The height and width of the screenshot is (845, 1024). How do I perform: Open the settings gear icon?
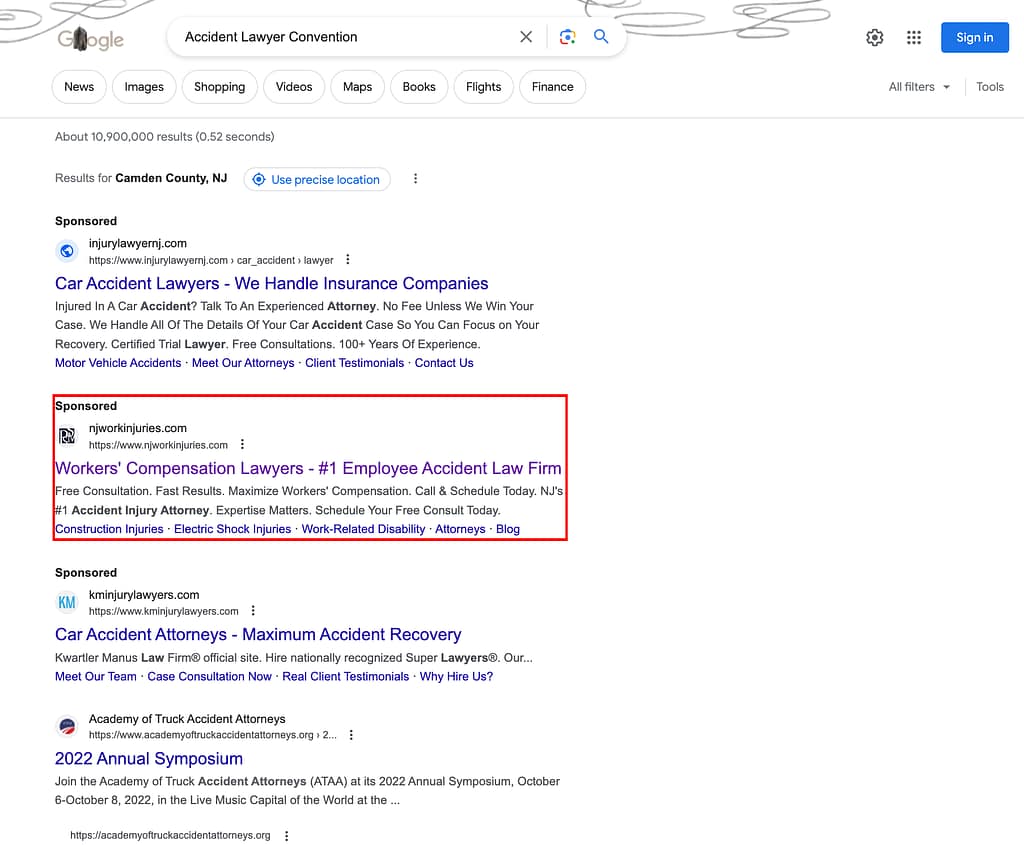click(874, 38)
